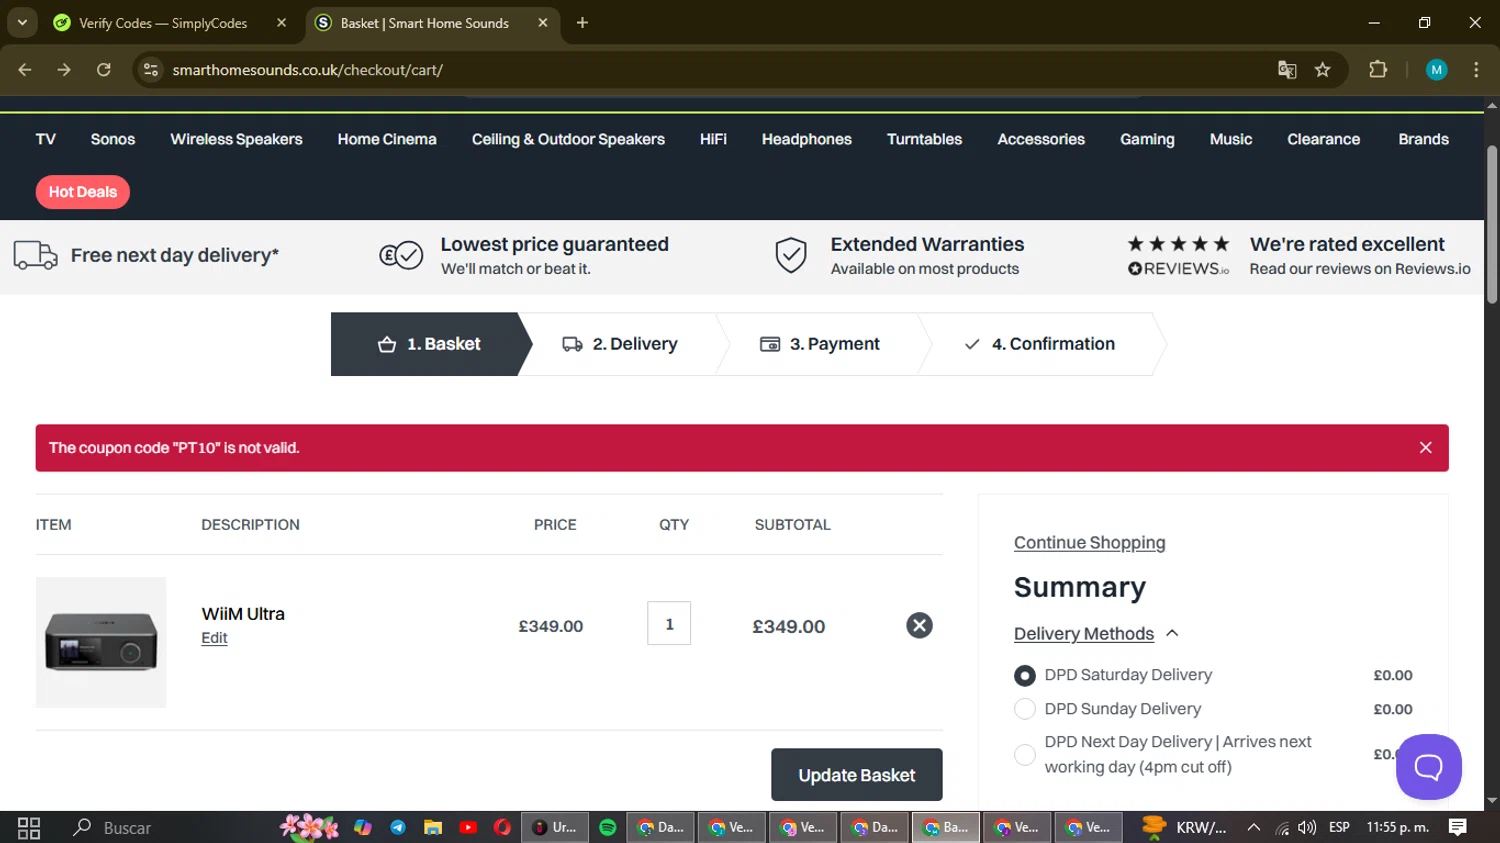Click the quantity field for WiiM Ultra
1500x843 pixels.
[x=669, y=624]
